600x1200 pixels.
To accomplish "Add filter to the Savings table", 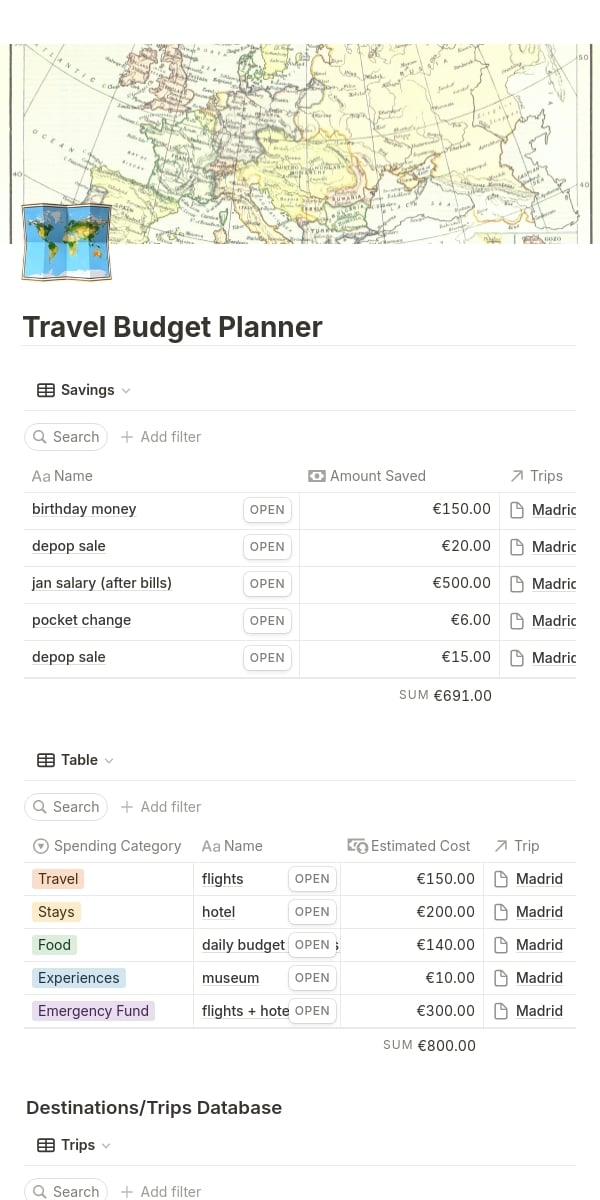I will point(161,437).
